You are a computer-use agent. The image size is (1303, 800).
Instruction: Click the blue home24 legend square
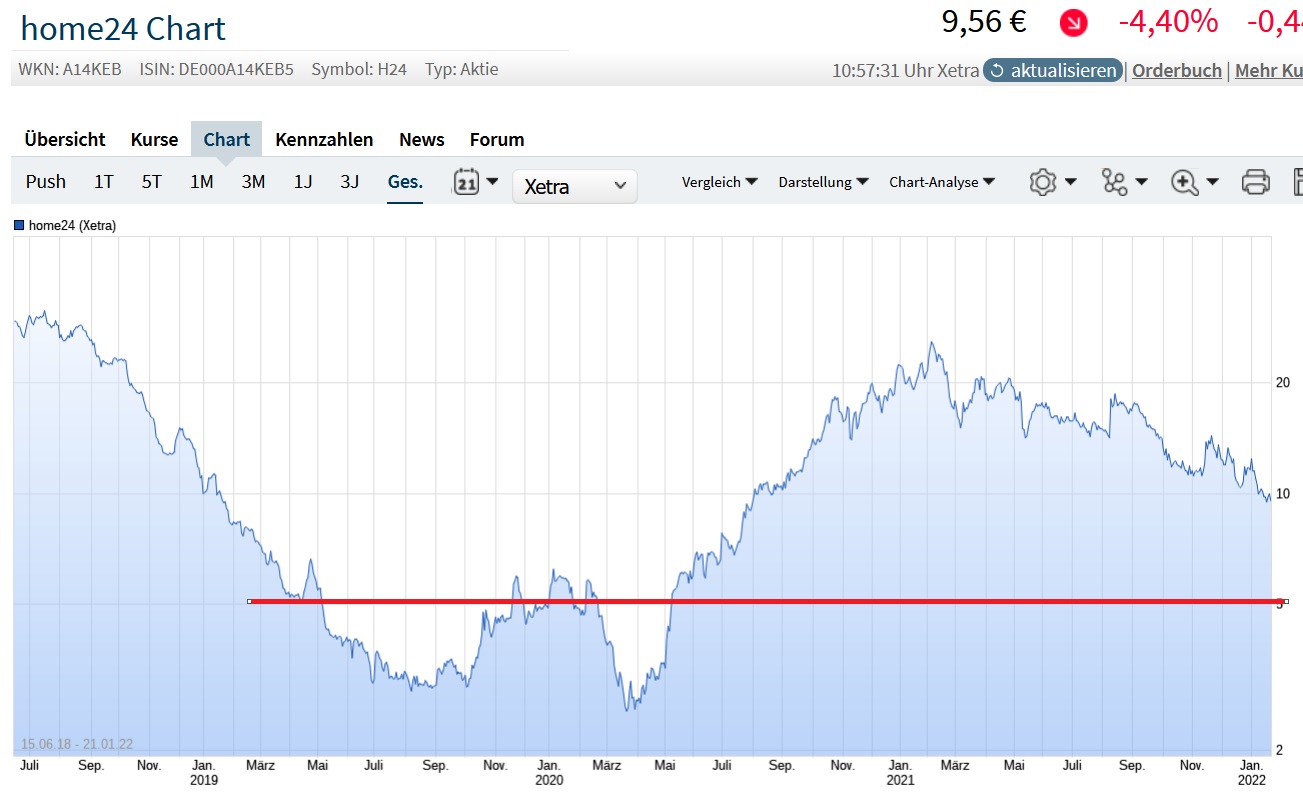click(19, 226)
